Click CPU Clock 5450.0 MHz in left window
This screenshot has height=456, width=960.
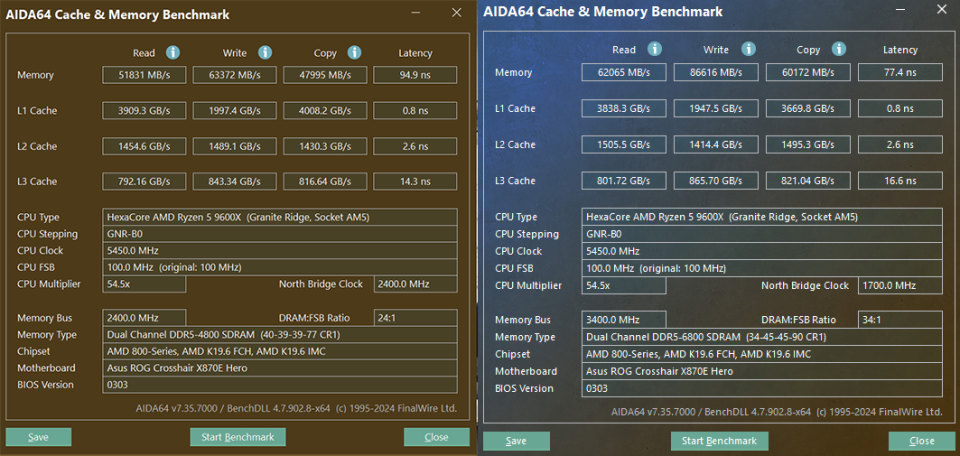click(x=280, y=250)
